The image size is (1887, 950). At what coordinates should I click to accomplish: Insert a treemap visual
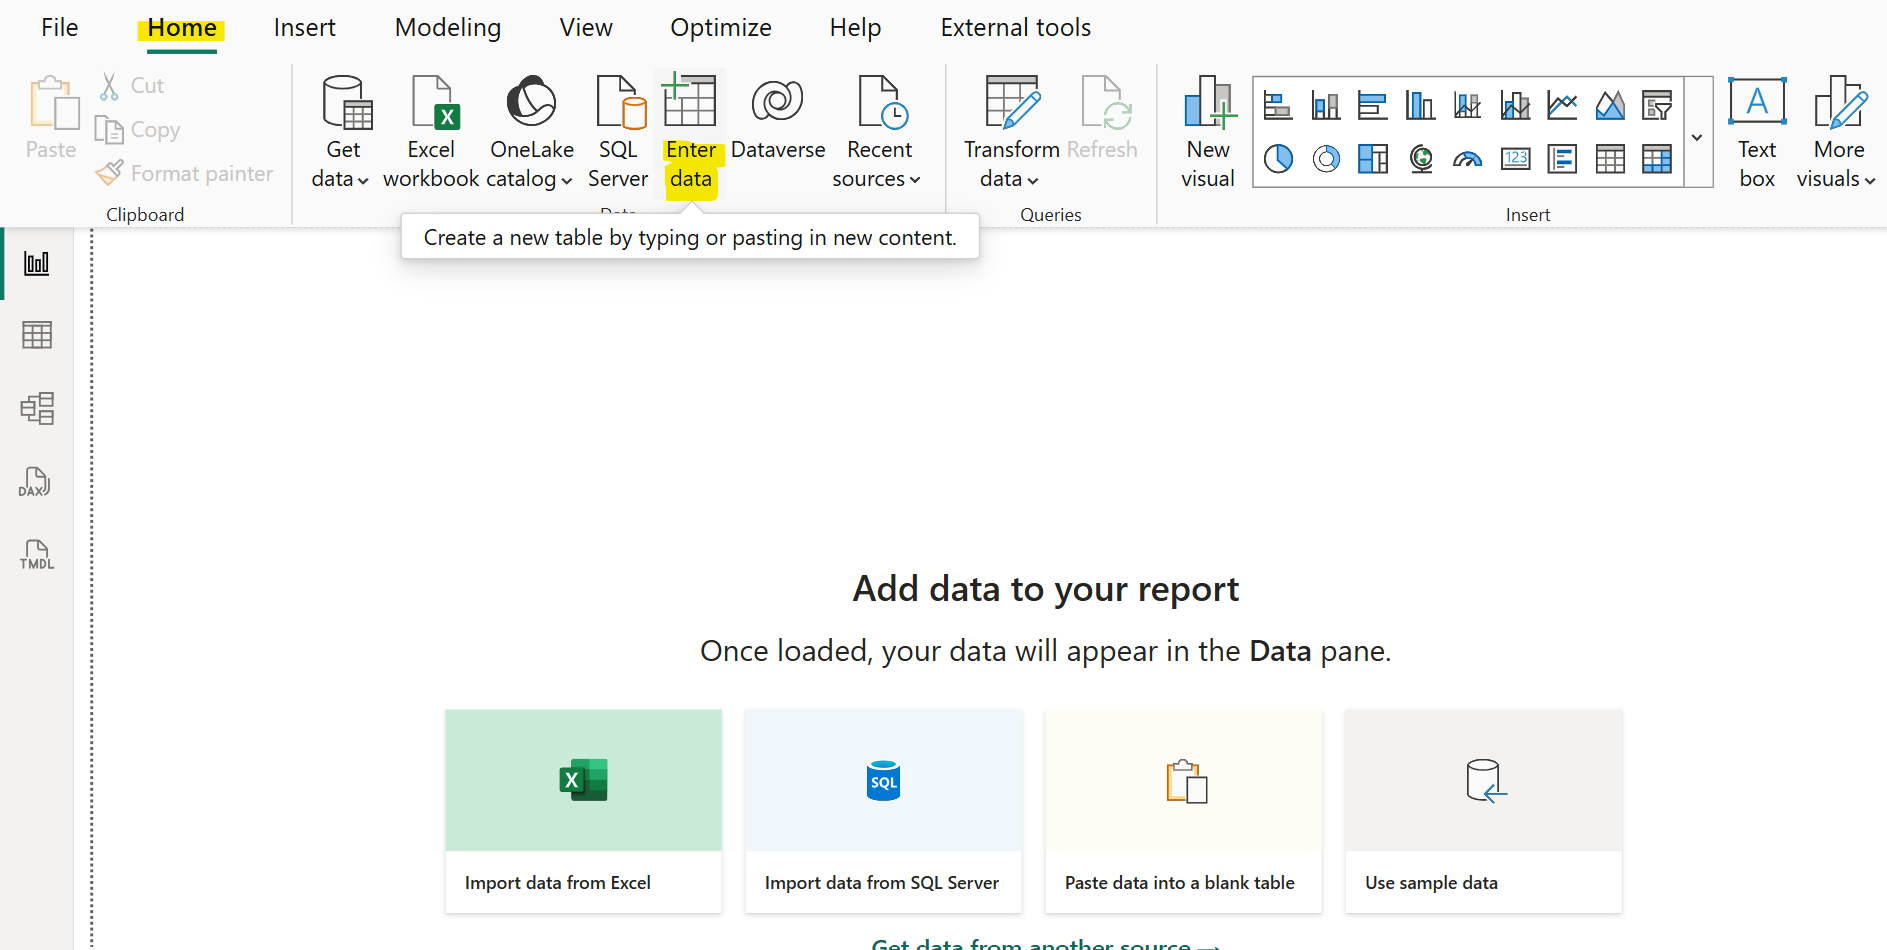pyautogui.click(x=1373, y=159)
